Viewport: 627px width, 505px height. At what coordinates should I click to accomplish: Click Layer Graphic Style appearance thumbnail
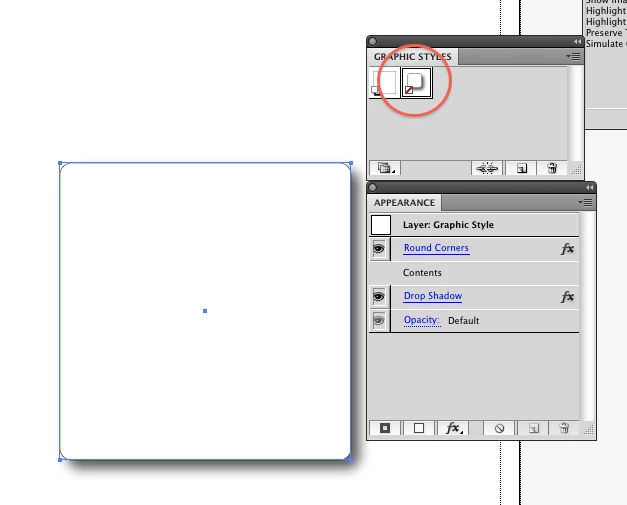click(x=381, y=225)
